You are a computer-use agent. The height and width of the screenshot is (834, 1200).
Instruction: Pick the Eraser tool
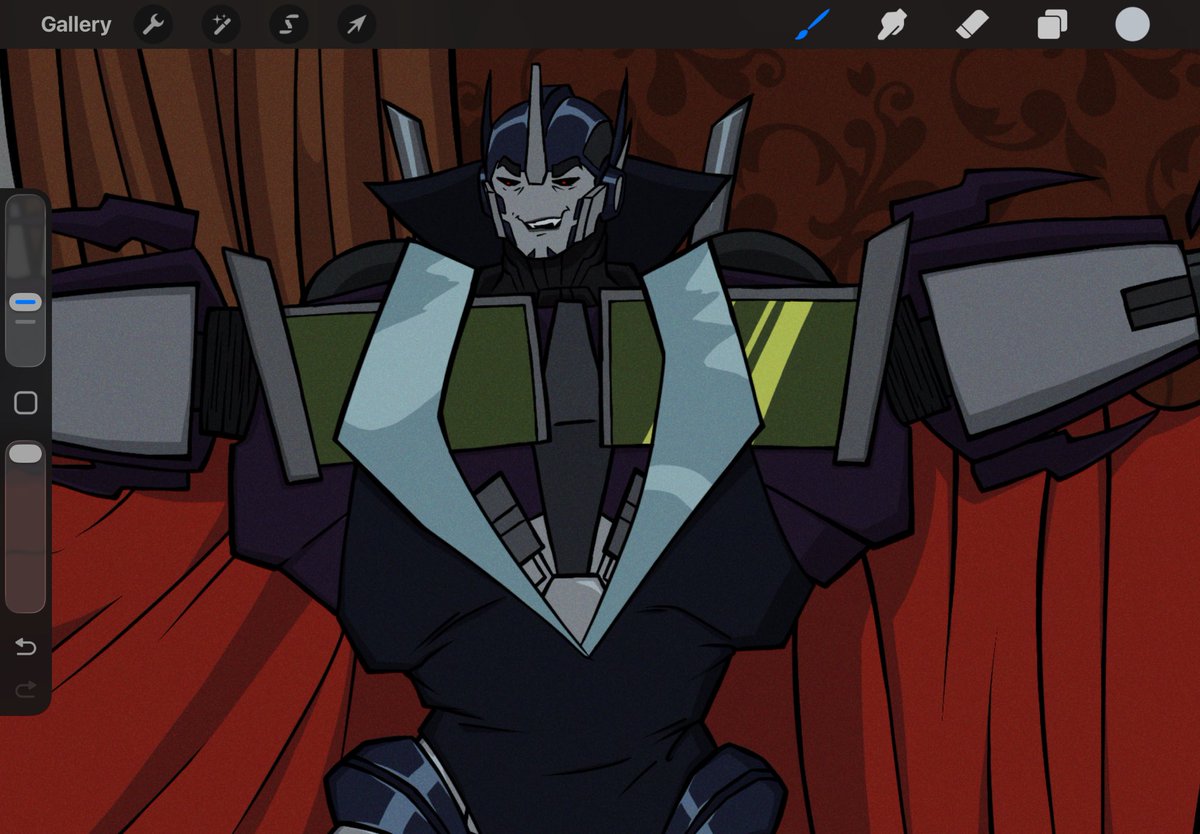coord(972,24)
